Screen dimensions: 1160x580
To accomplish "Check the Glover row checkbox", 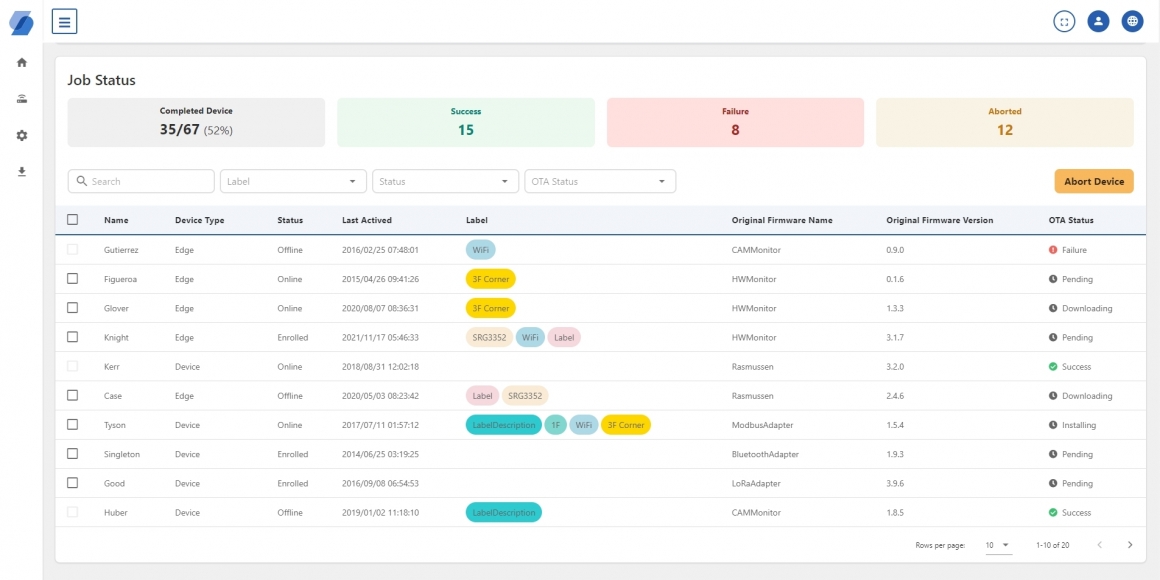I will pyautogui.click(x=72, y=308).
